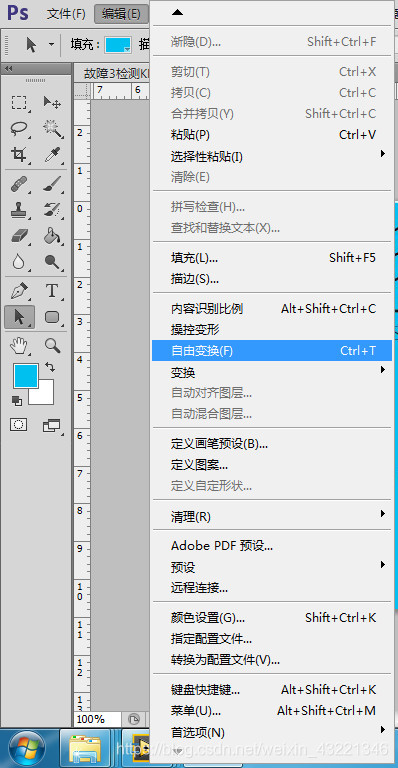This screenshot has width=398, height=768.
Task: Select the Pen tool
Action: click(19, 291)
